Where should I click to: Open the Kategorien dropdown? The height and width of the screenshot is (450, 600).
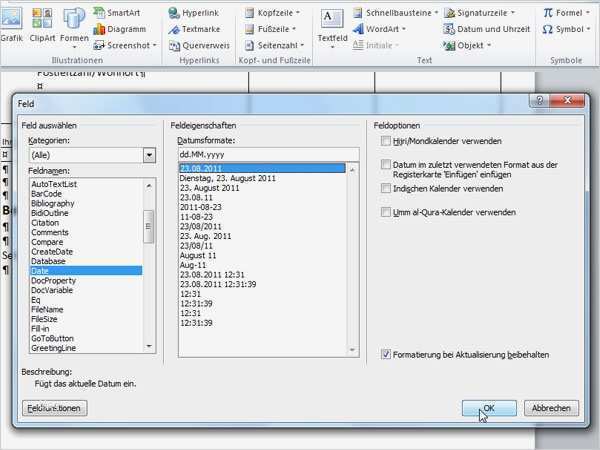tap(149, 155)
